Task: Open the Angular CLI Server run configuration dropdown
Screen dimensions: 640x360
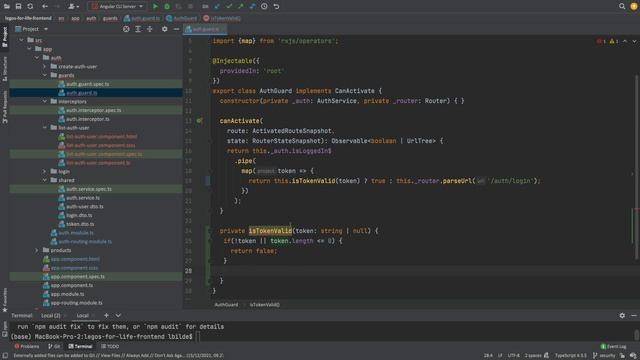Action: [x=117, y=7]
